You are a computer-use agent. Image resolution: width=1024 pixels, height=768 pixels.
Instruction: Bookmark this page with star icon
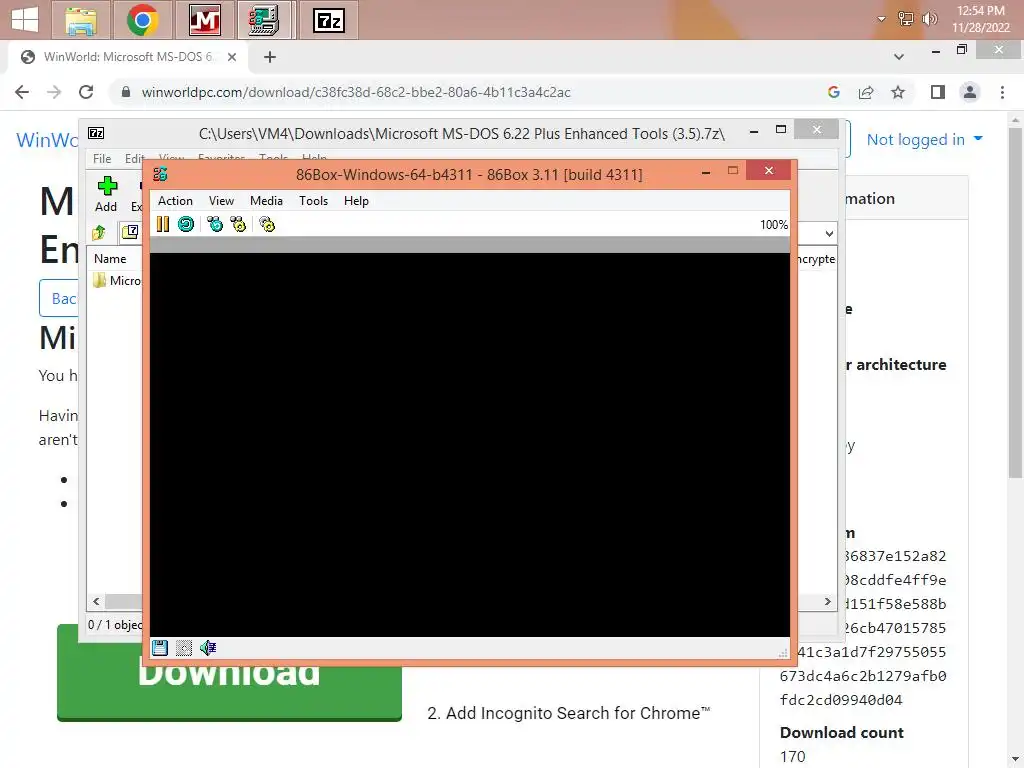pos(898,92)
